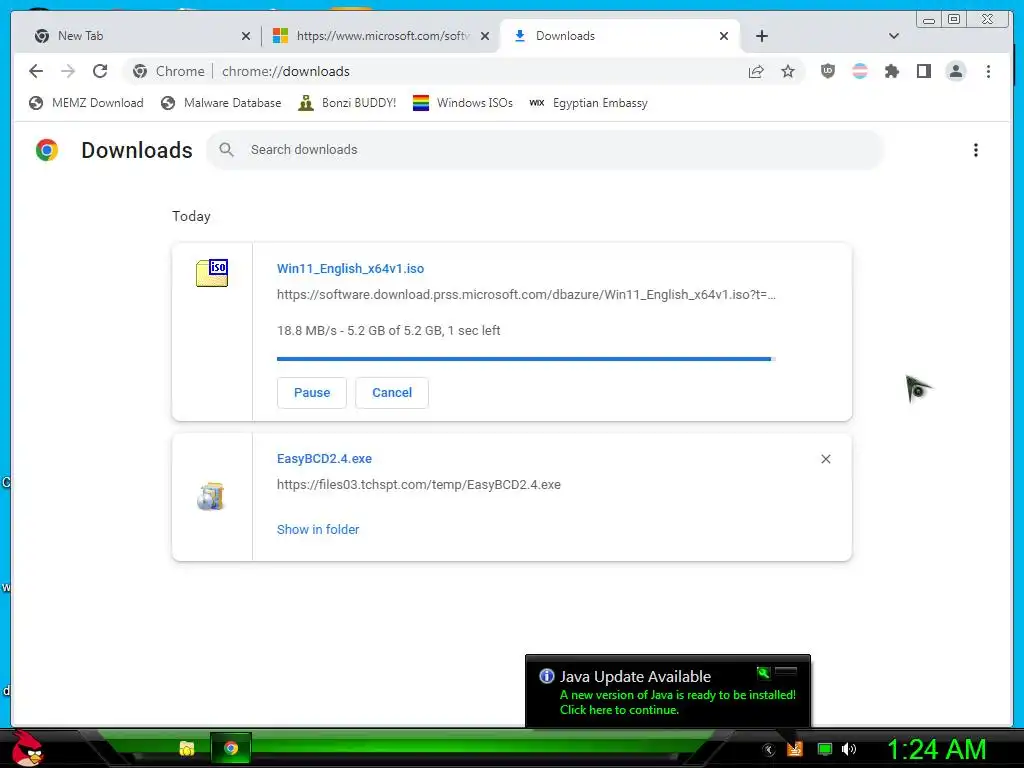Cancel the Win11 ISO download
The width and height of the screenshot is (1024, 768).
click(392, 392)
